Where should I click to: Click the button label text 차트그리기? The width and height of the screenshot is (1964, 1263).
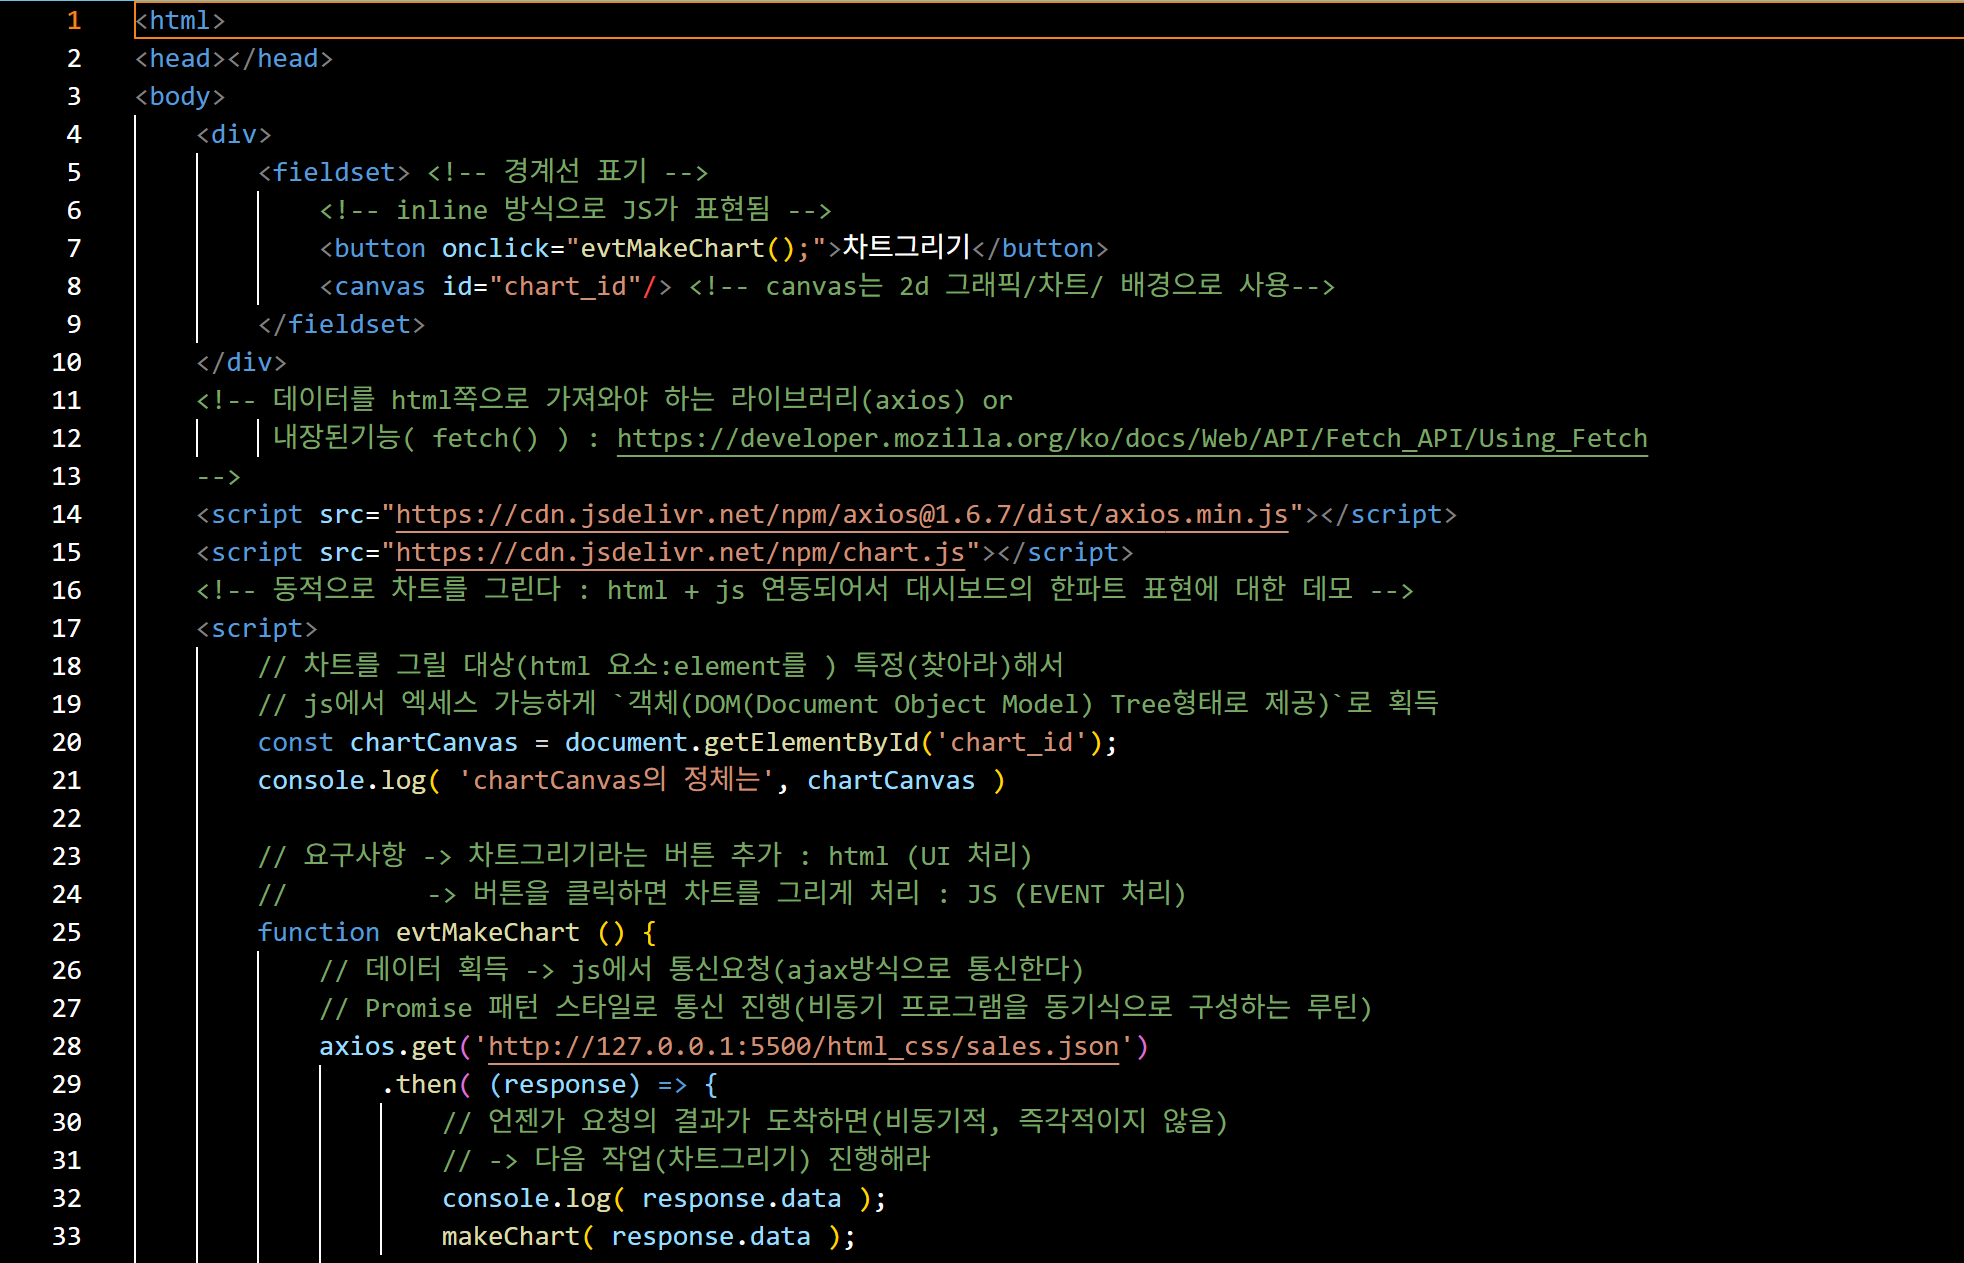[906, 247]
